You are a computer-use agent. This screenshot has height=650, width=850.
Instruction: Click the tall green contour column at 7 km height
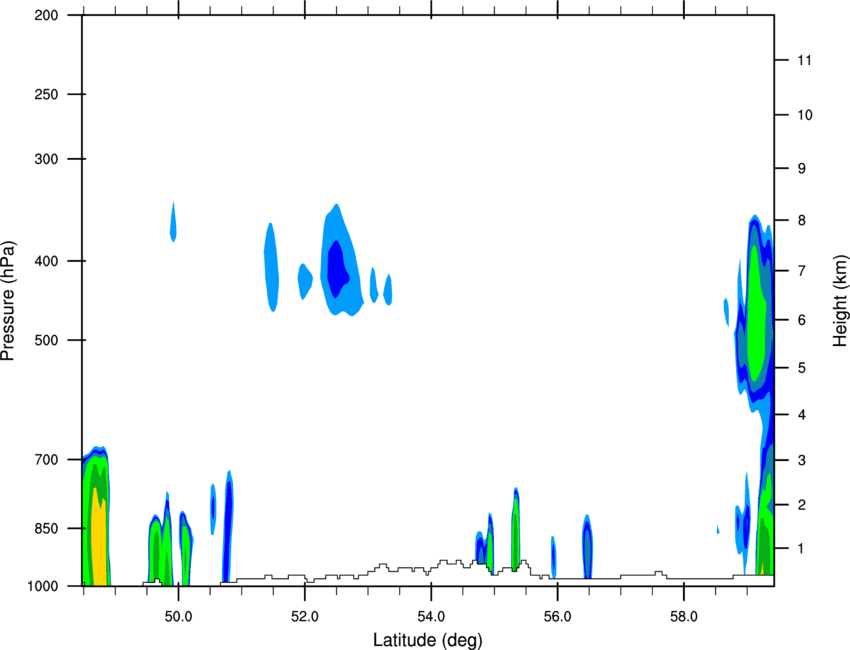click(756, 313)
